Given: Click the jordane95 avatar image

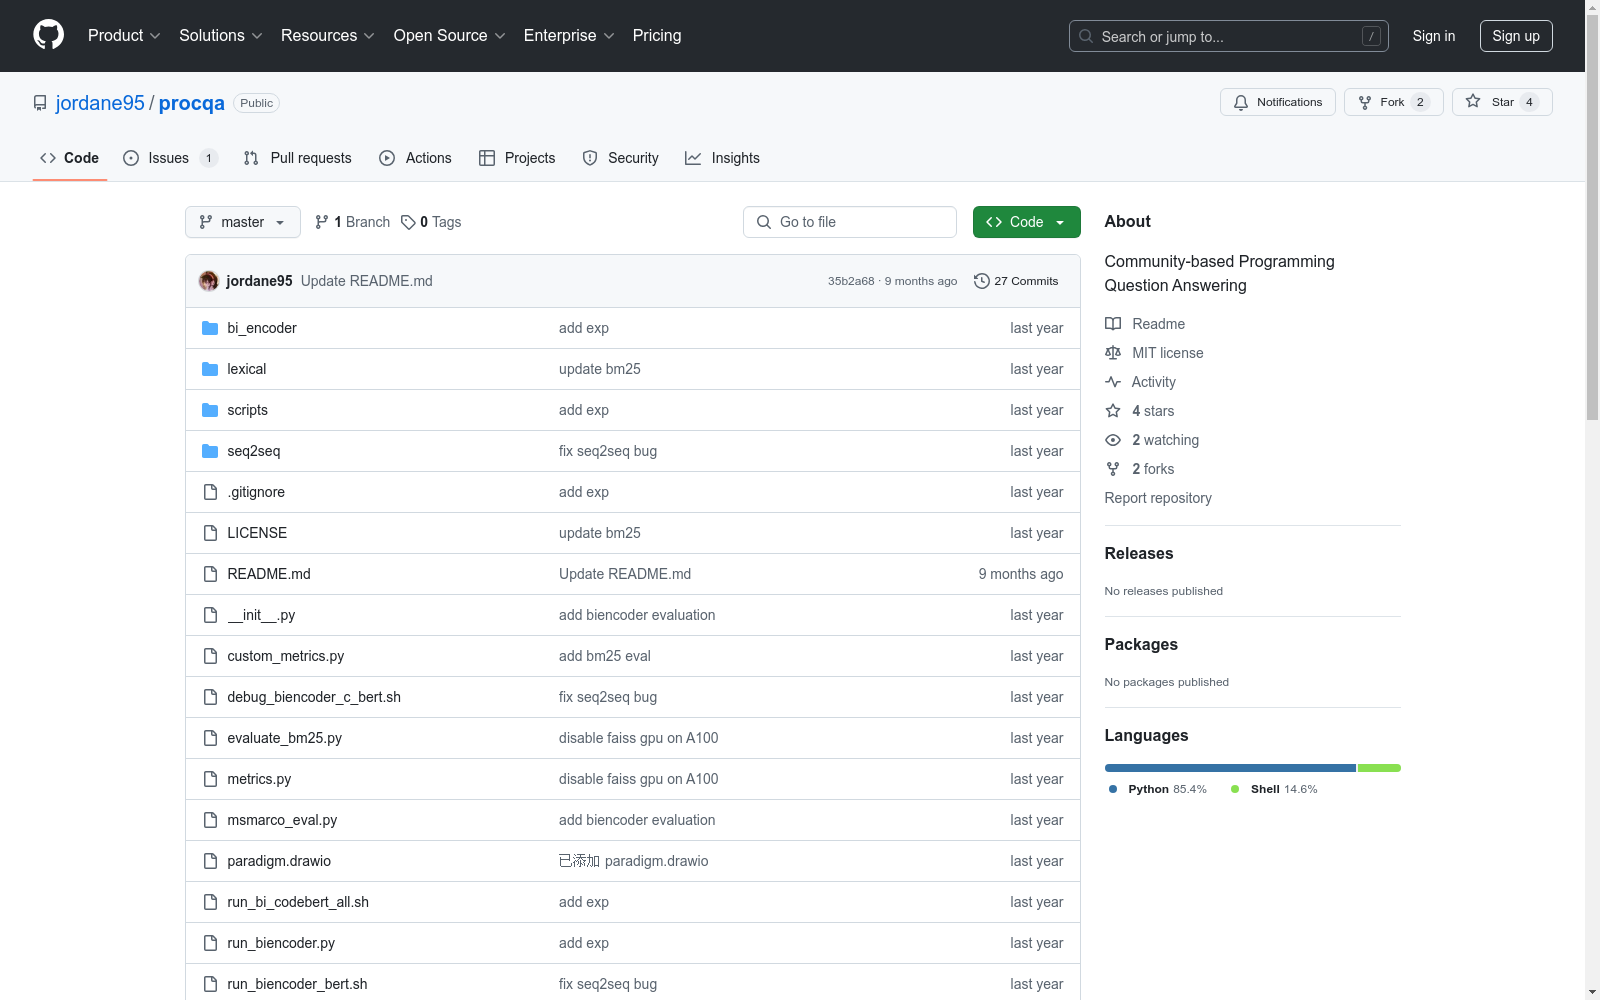Looking at the screenshot, I should tap(209, 281).
